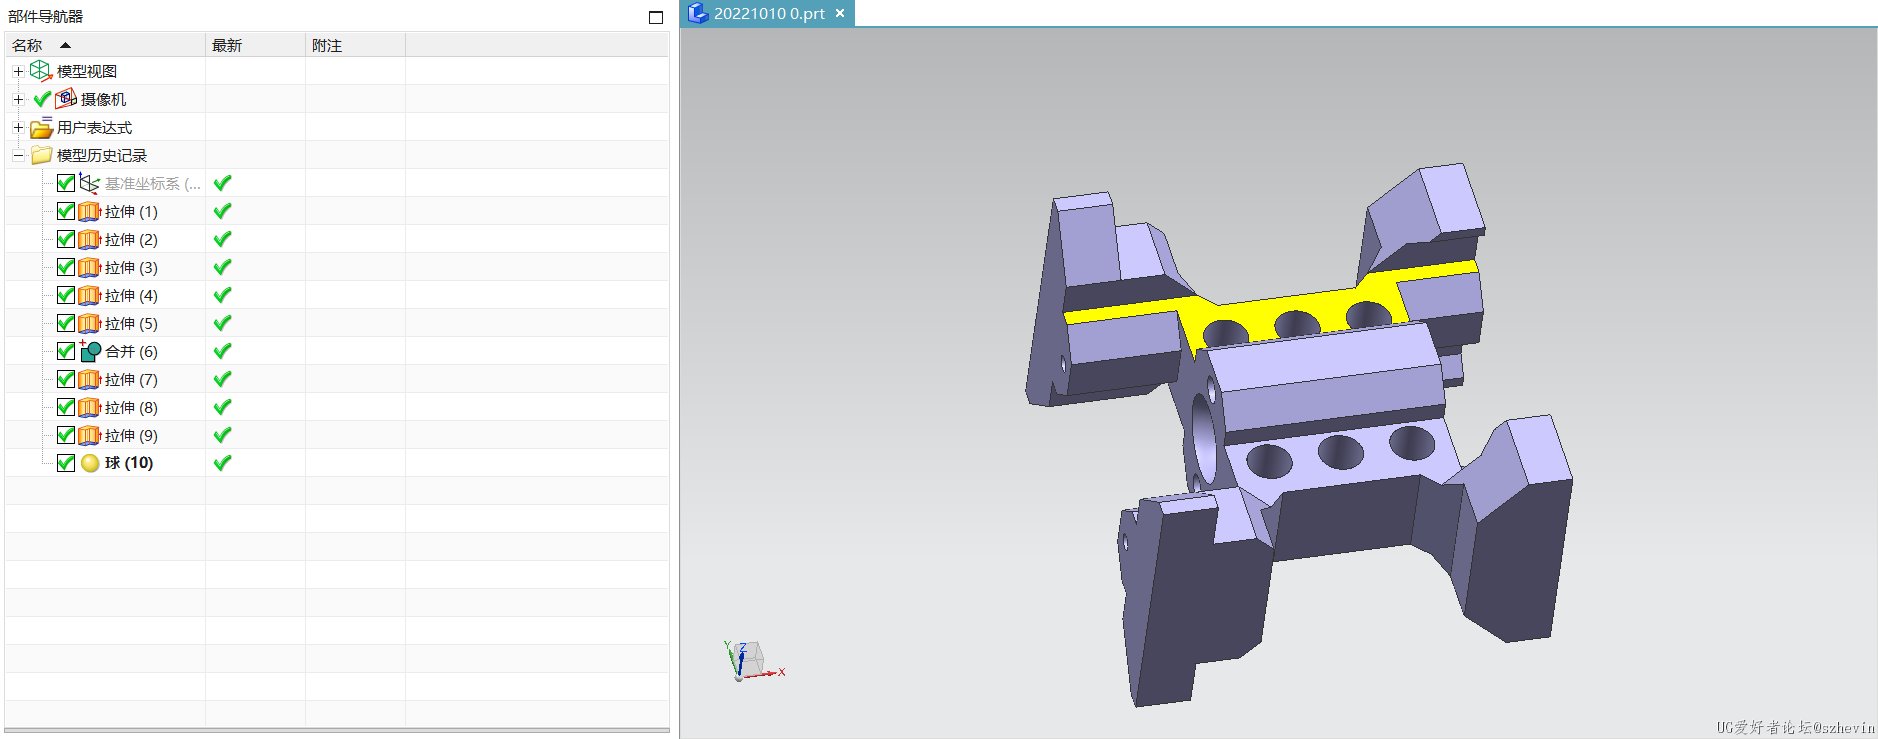Click up-to-date checkmark for 球 (10)
Image resolution: width=1878 pixels, height=739 pixels.
[223, 463]
